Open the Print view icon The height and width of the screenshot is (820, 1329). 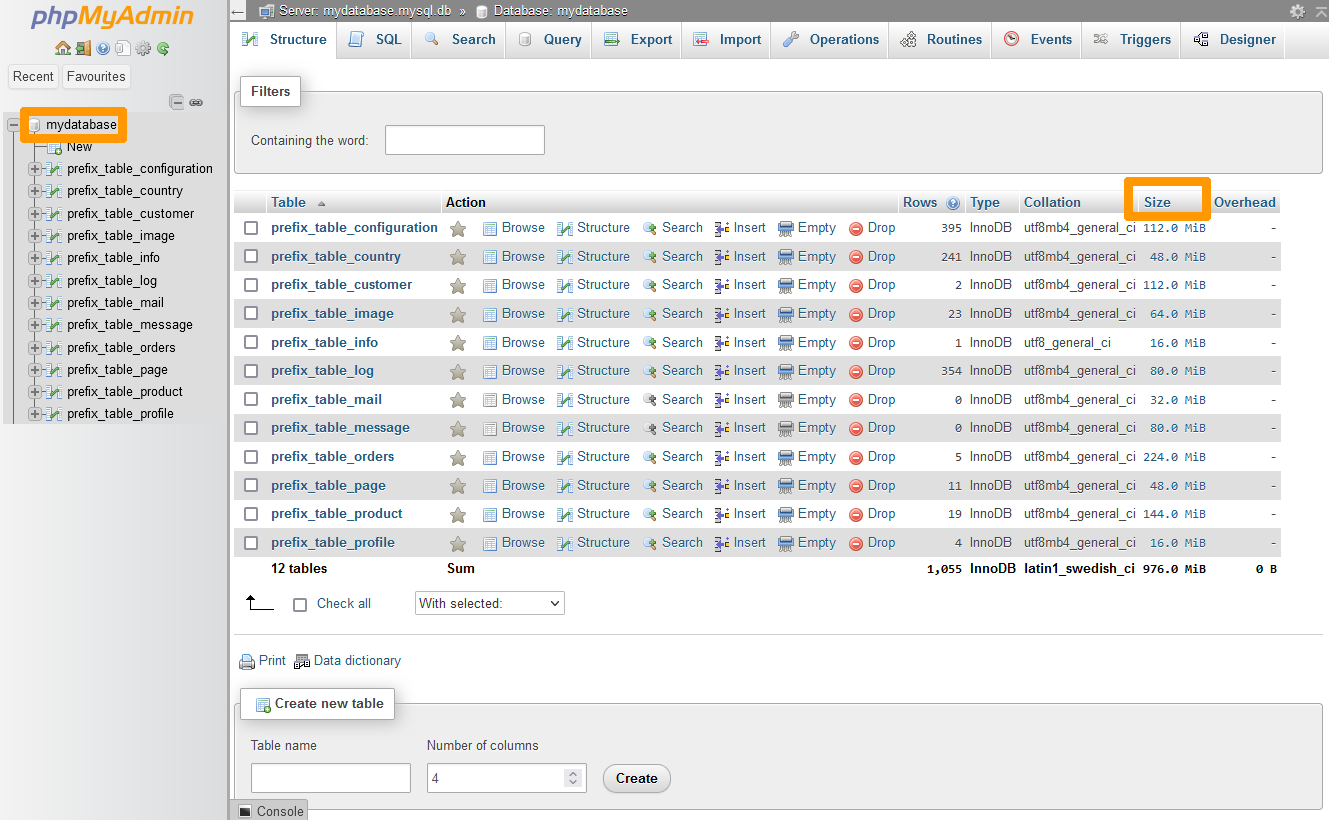(x=262, y=660)
